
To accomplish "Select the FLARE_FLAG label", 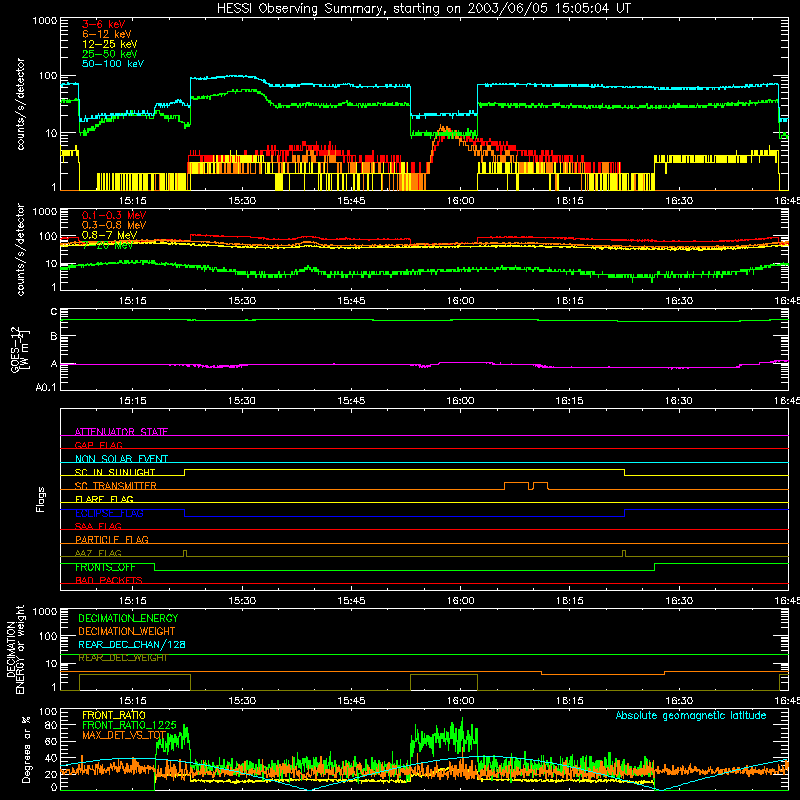I will point(104,499).
